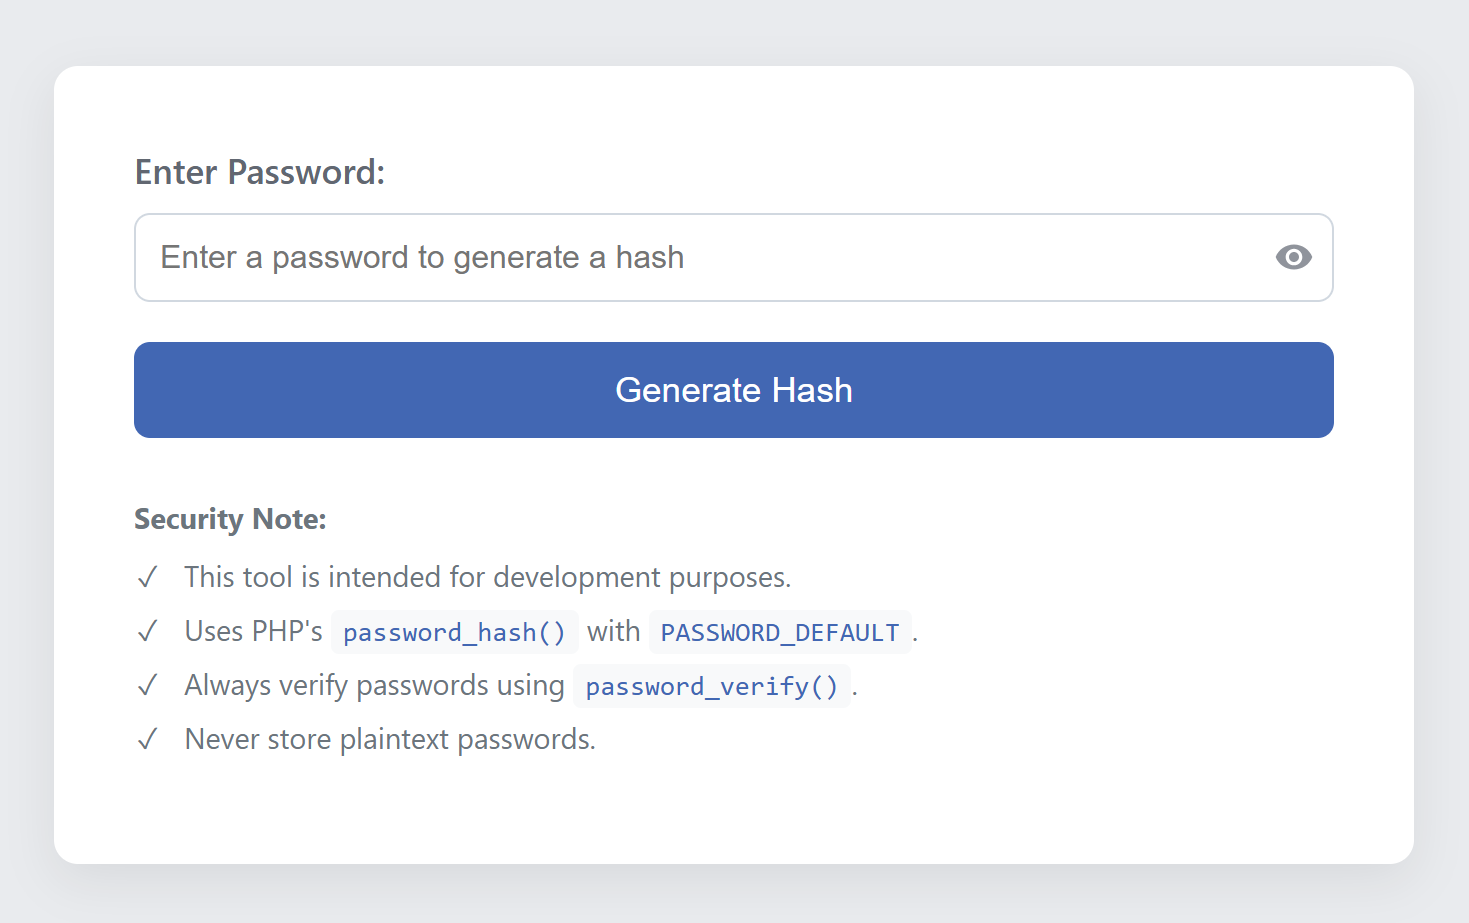The height and width of the screenshot is (923, 1469).
Task: Toggle password visibility with the eye icon
Action: [1293, 257]
